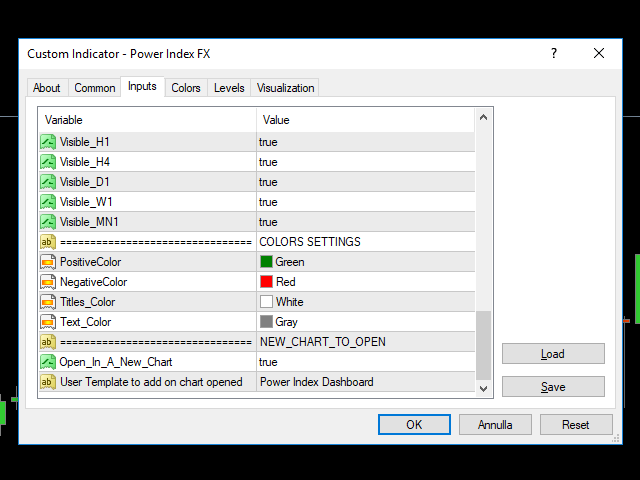Open the Visualization tab
The height and width of the screenshot is (480, 640).
coord(285,88)
